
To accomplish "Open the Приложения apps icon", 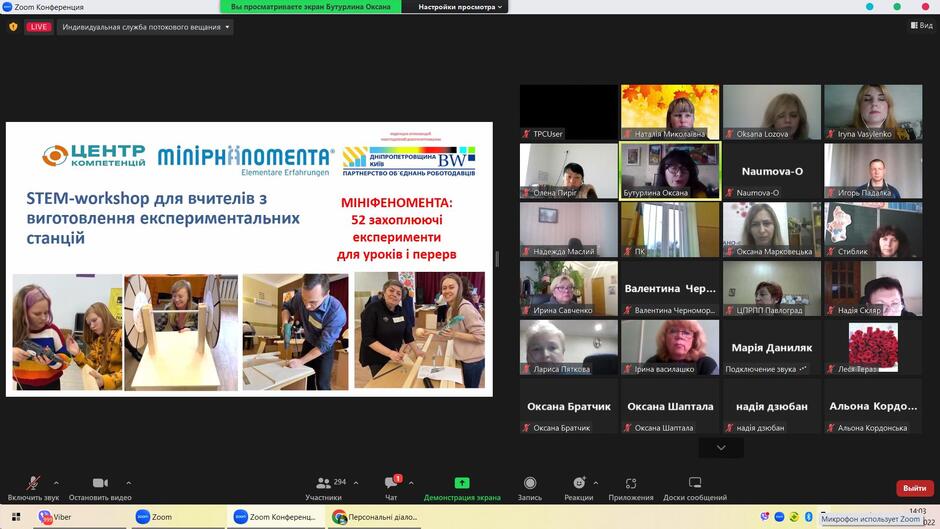I will (631, 483).
